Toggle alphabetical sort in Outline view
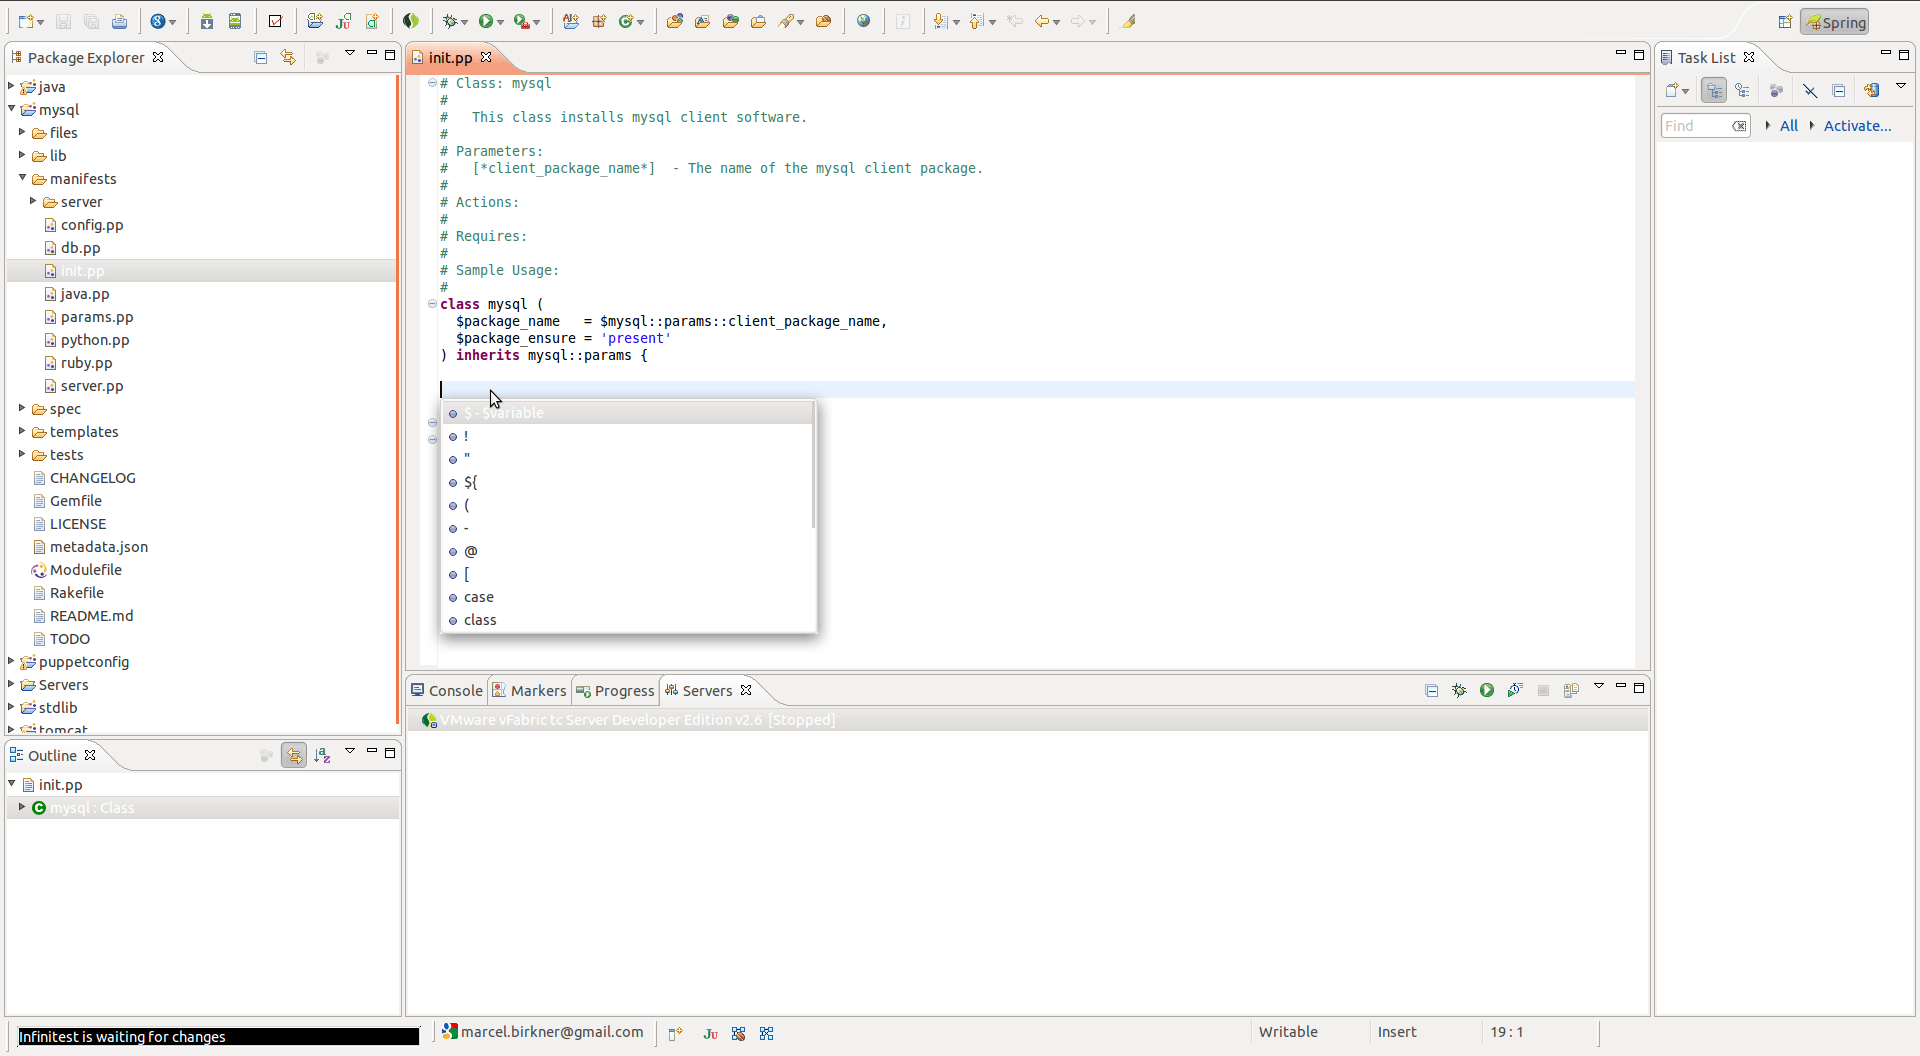The width and height of the screenshot is (1920, 1056). (322, 755)
